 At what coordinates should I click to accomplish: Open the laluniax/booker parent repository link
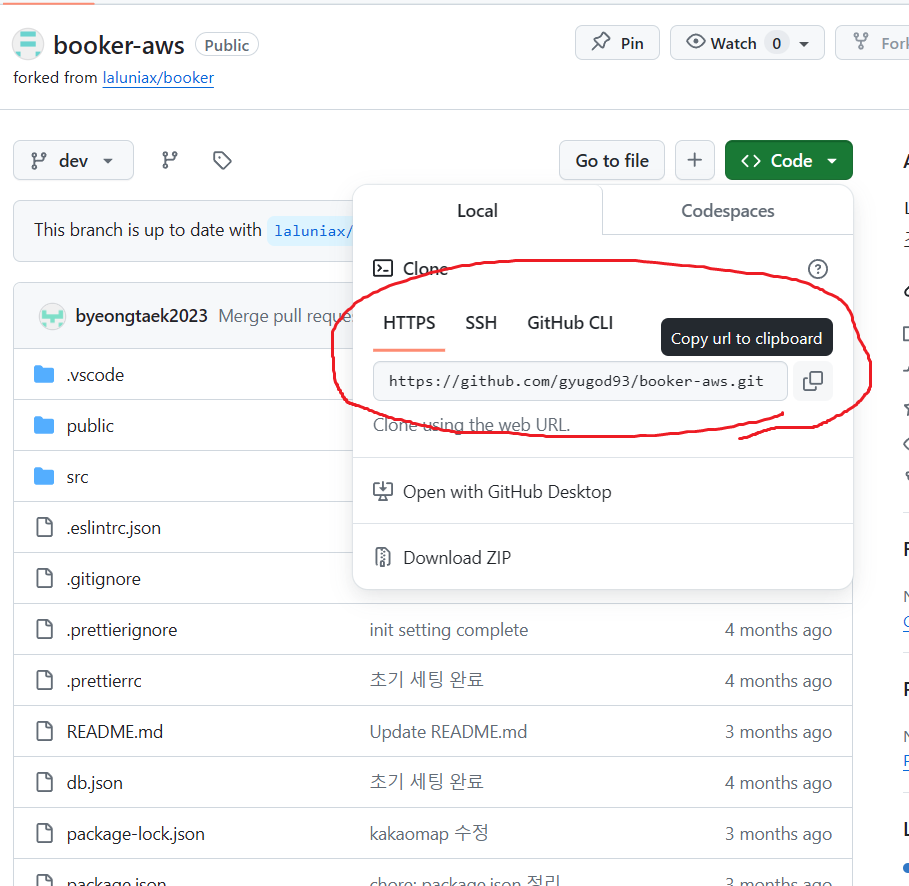(158, 78)
